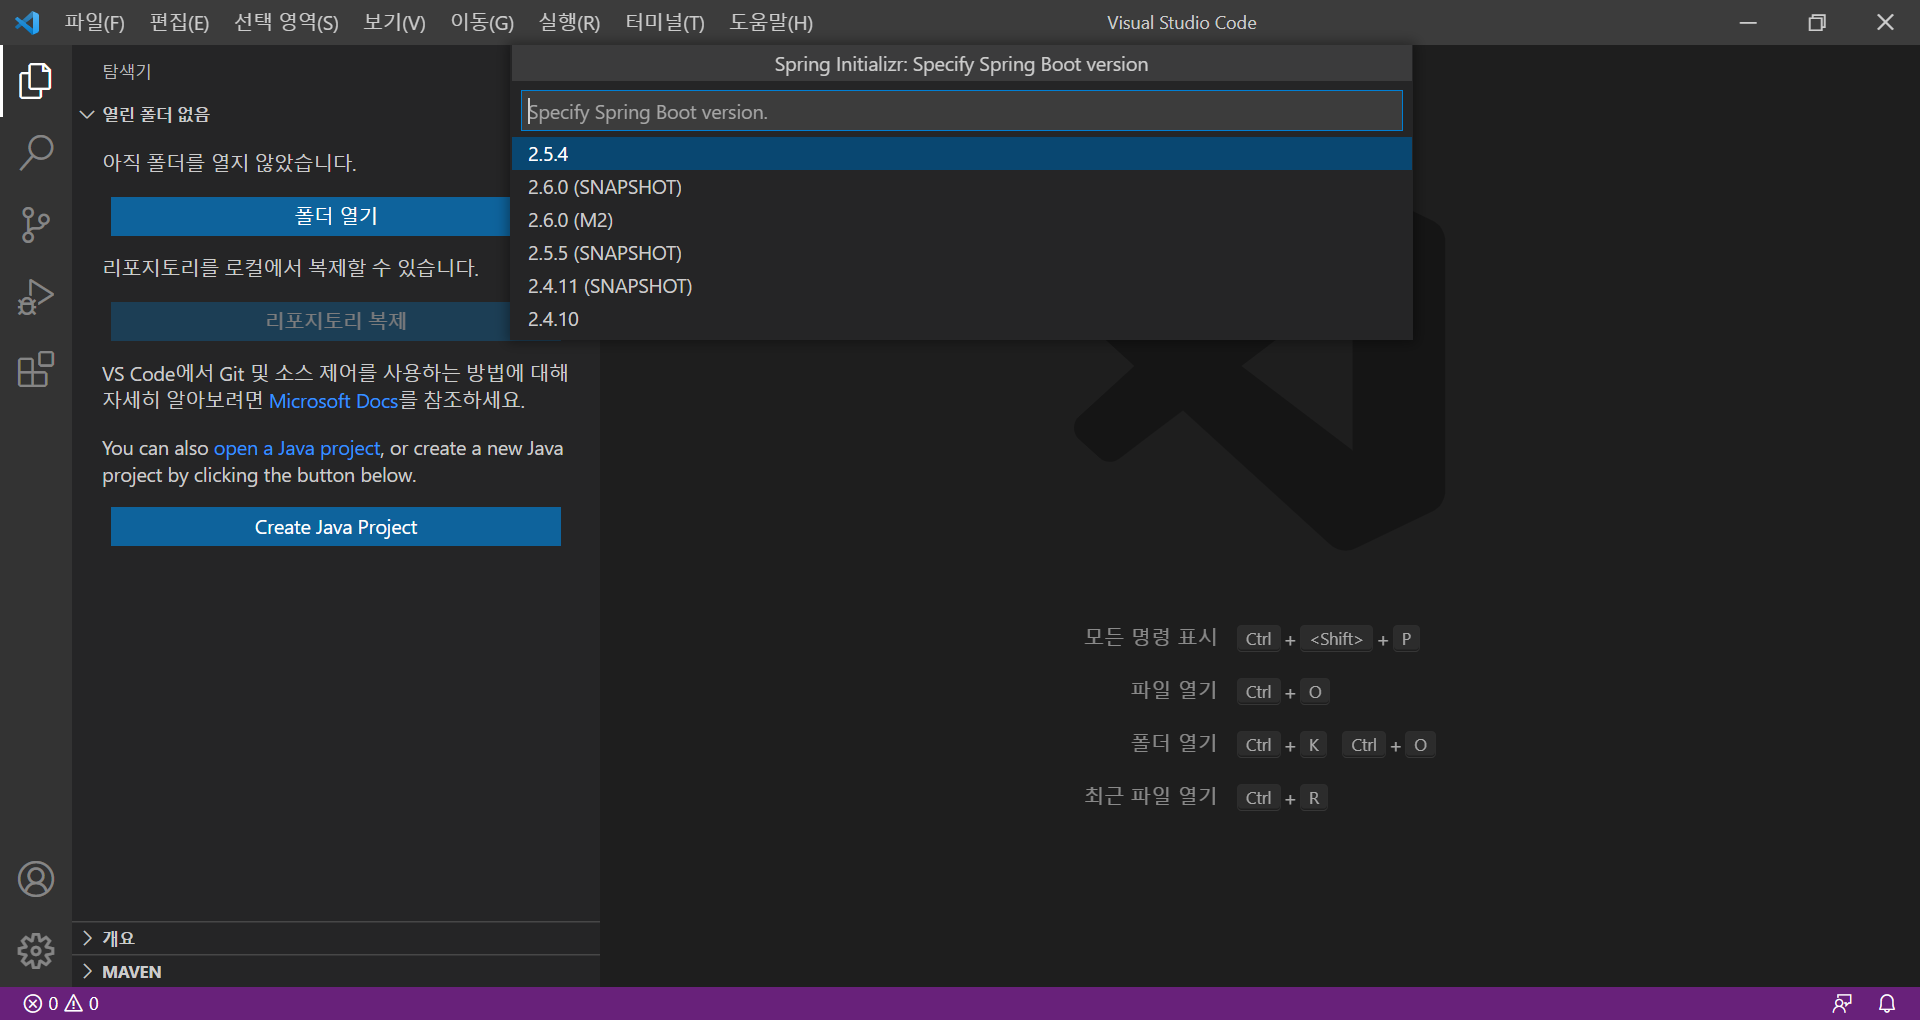The height and width of the screenshot is (1020, 1920).
Task: Click the Create Java Project button
Action: pos(336,527)
